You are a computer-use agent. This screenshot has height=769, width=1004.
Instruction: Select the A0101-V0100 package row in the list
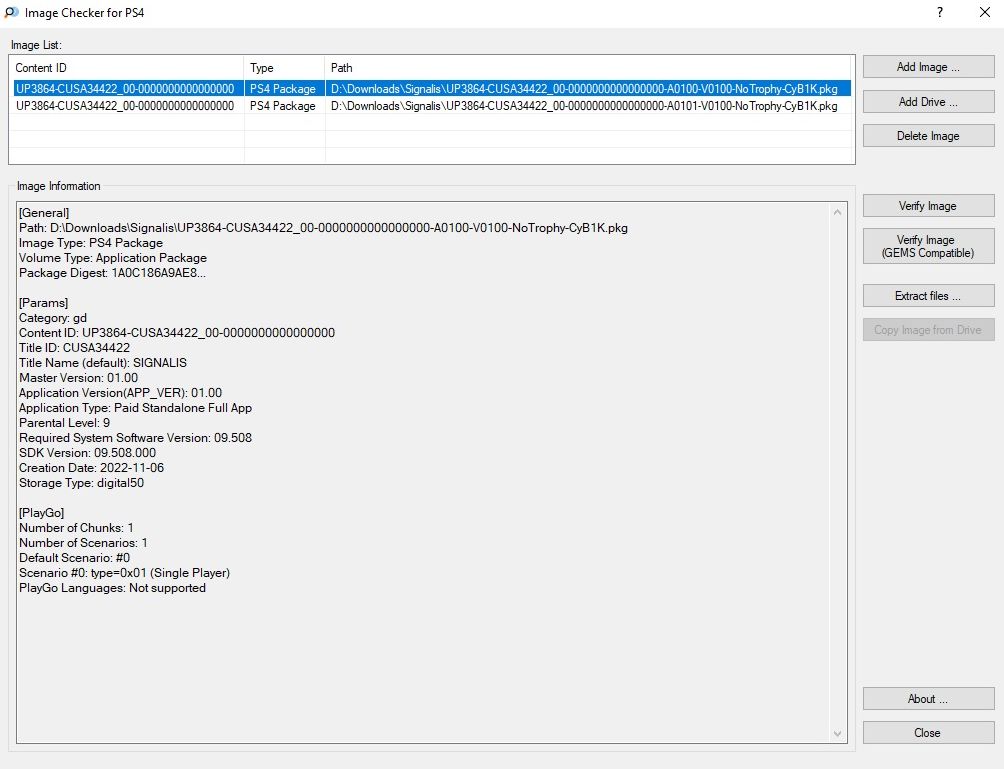click(x=430, y=106)
